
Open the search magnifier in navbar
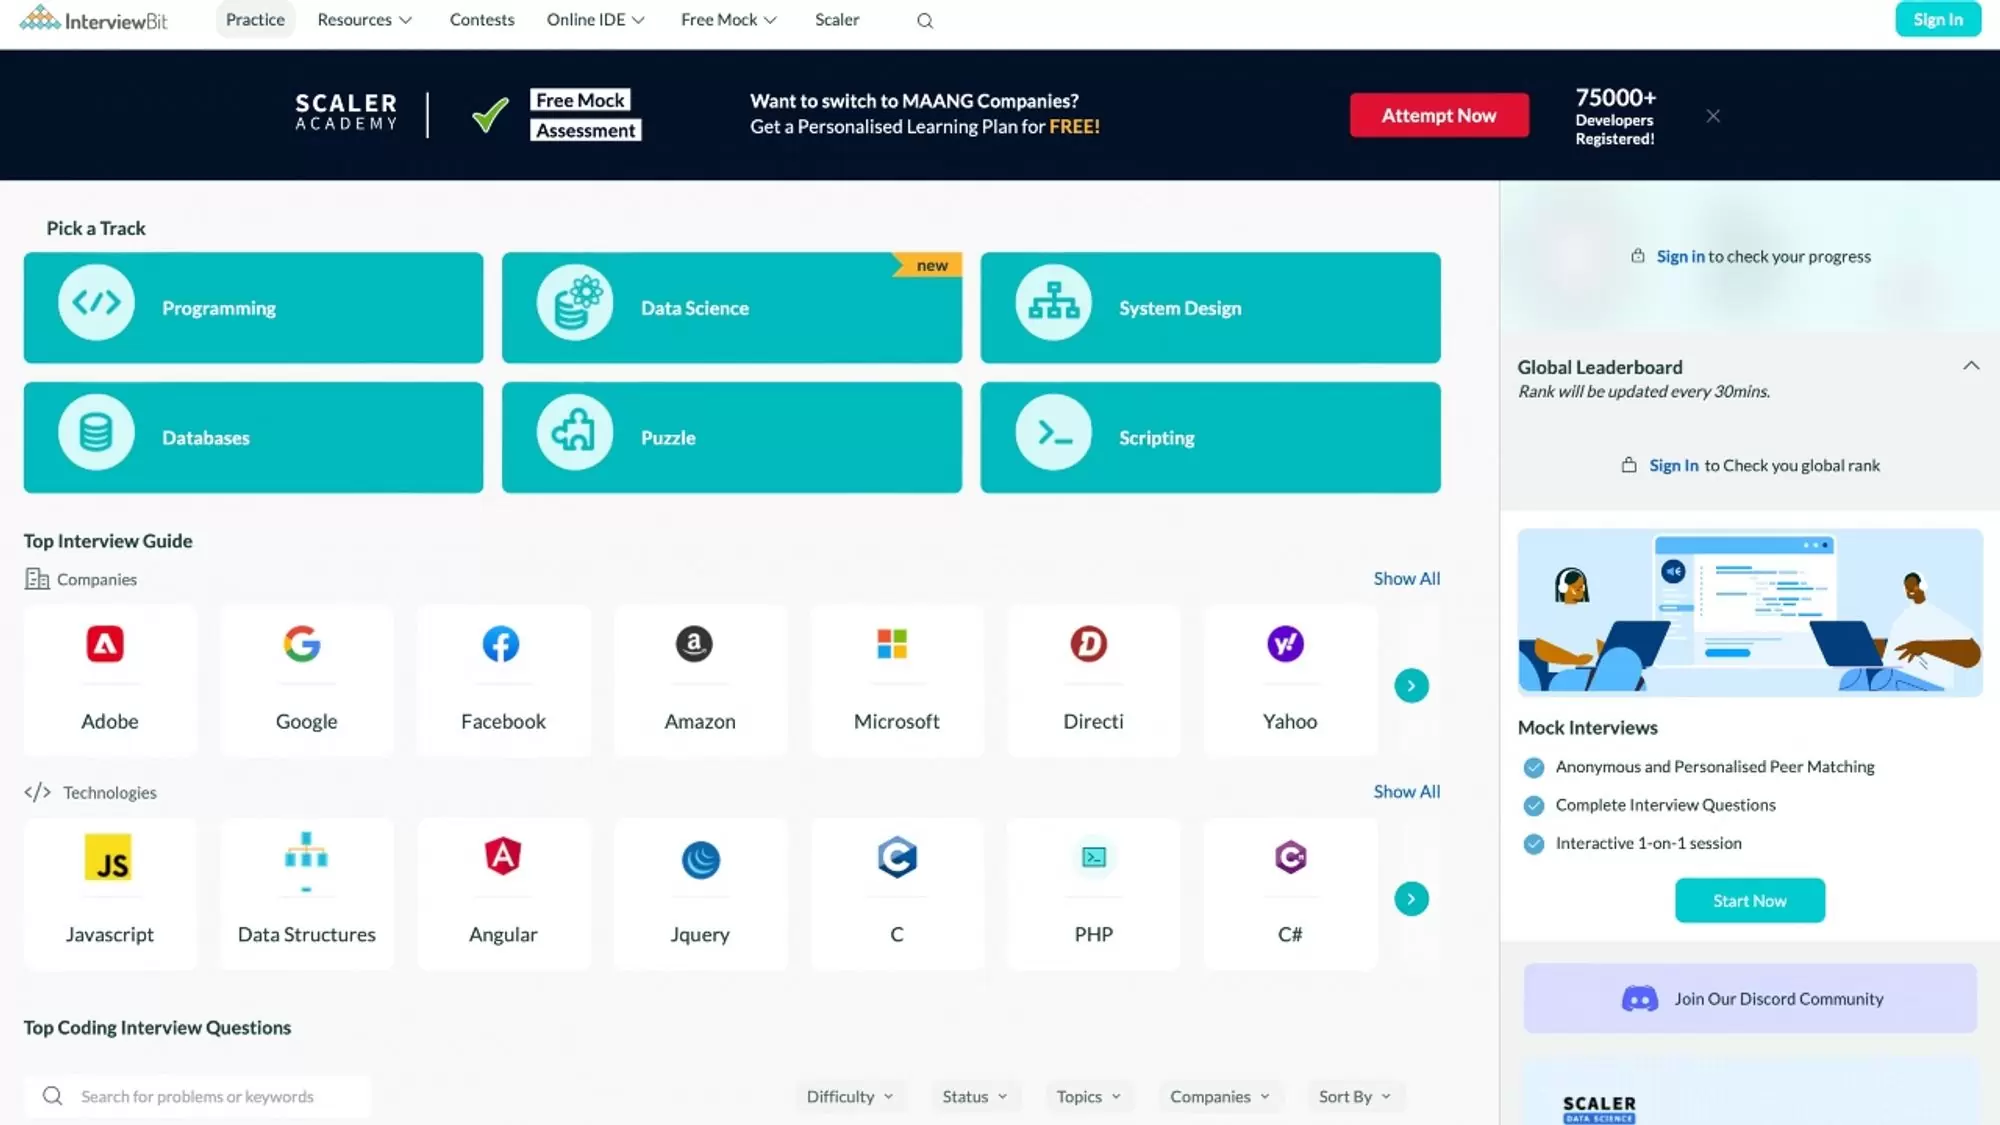click(925, 20)
